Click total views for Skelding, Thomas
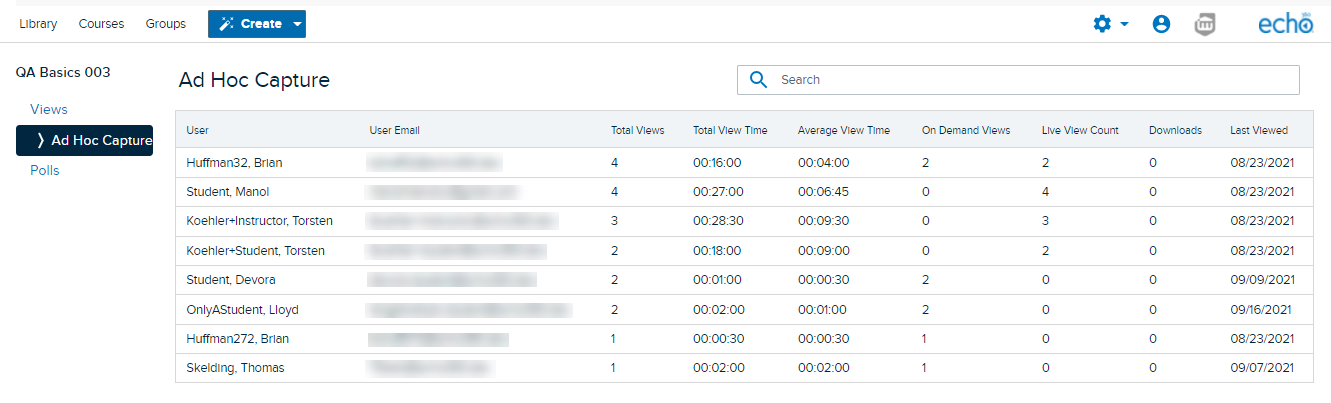The height and width of the screenshot is (403, 1331). 614,368
